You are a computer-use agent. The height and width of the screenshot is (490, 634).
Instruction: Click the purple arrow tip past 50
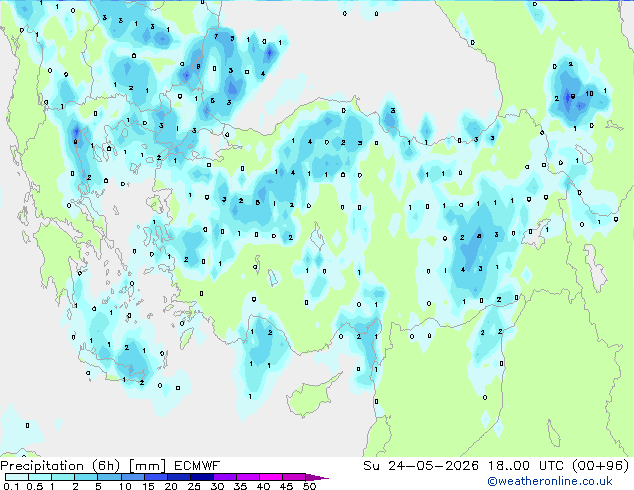[317, 477]
